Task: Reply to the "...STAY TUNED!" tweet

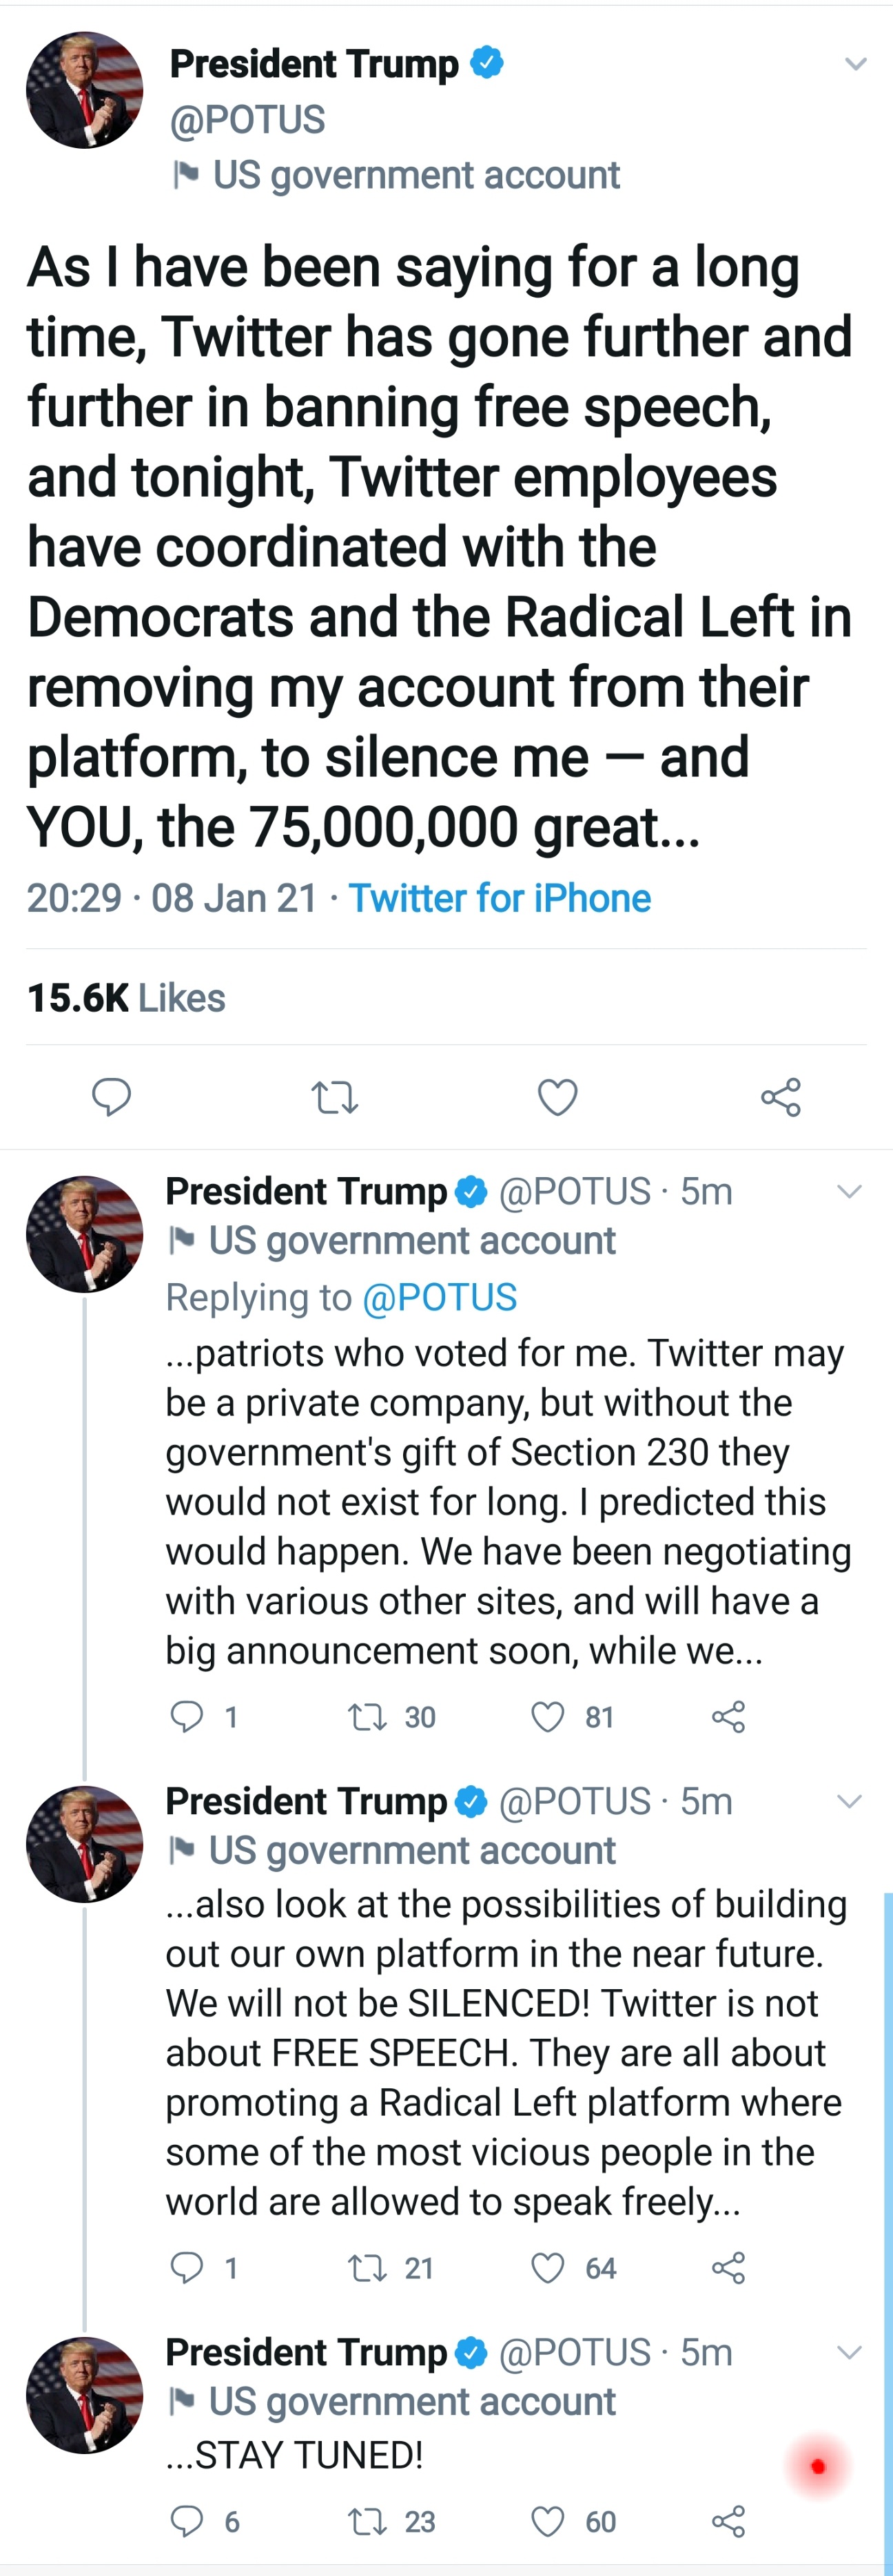Action: 187,2521
